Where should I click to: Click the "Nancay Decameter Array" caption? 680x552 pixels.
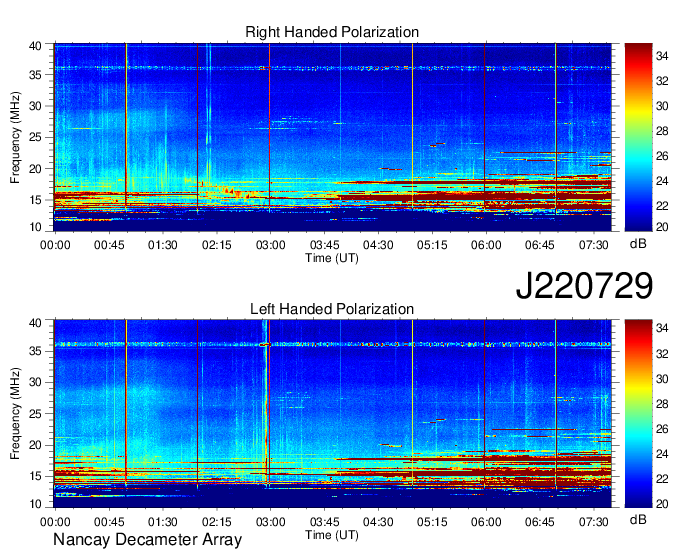coord(147,539)
